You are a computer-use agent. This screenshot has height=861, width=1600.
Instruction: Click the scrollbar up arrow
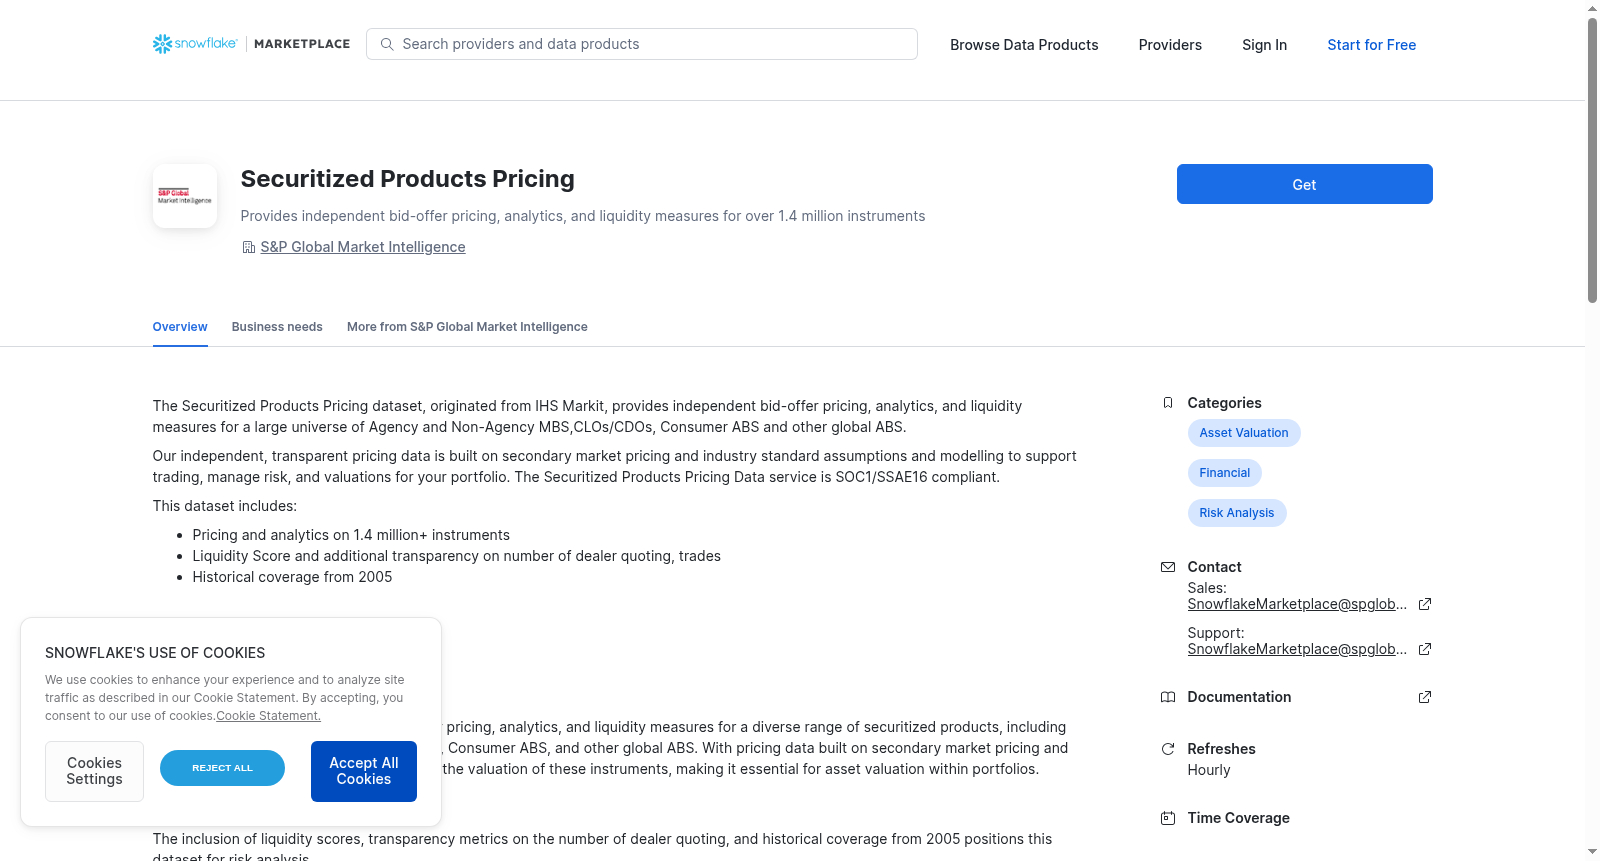[x=1592, y=8]
